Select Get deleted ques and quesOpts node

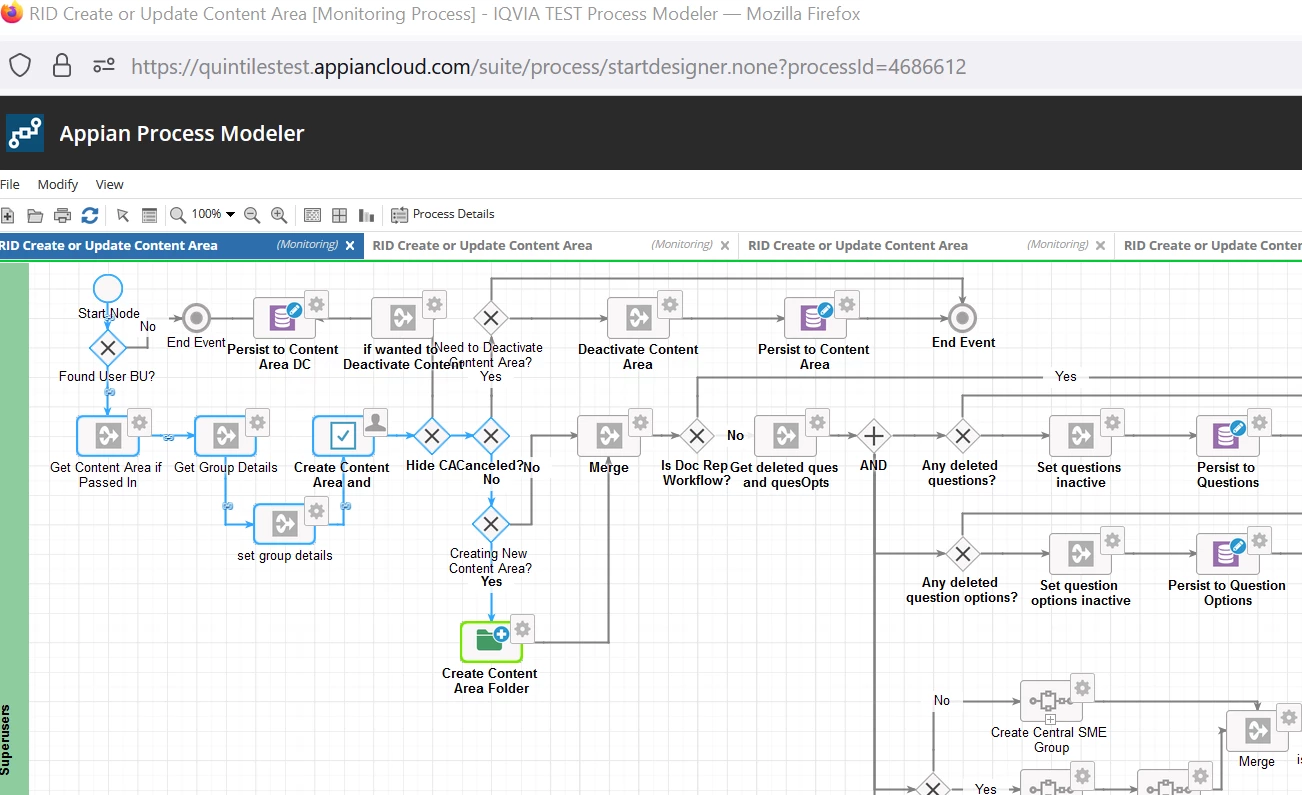(x=785, y=436)
